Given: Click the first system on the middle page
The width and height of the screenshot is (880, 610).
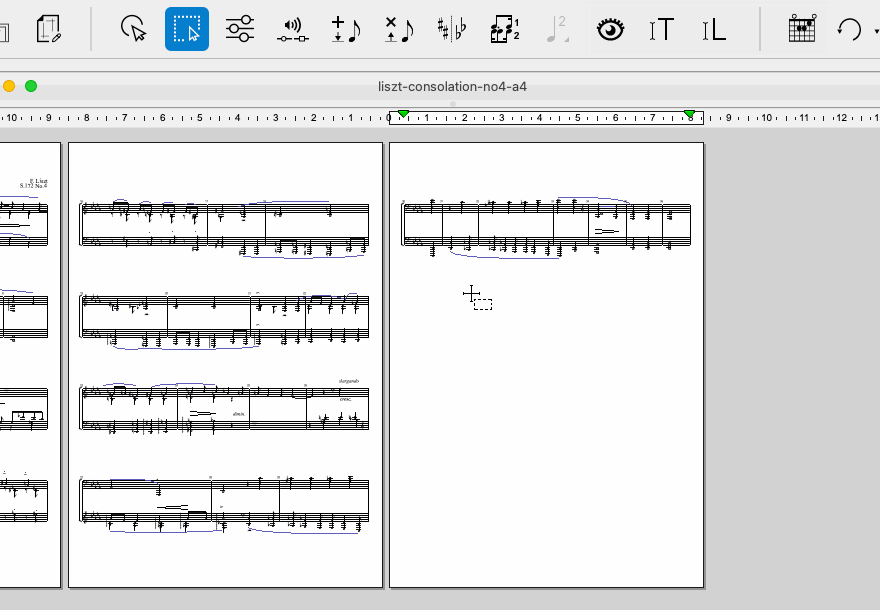Looking at the screenshot, I should pos(224,228).
